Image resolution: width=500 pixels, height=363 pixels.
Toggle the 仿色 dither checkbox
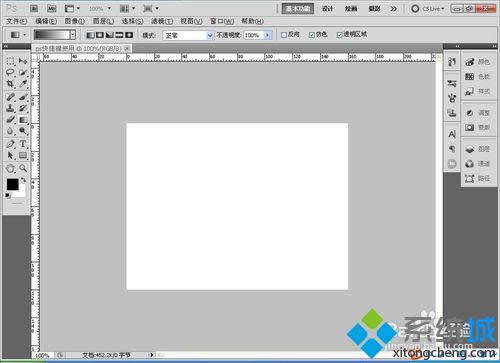pyautogui.click(x=312, y=35)
